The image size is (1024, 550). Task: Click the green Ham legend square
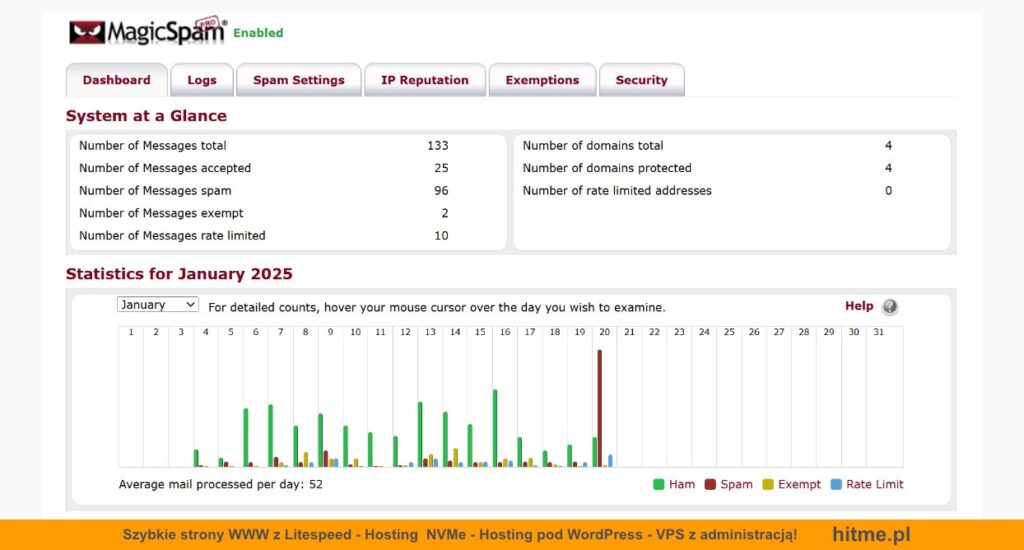click(659, 484)
